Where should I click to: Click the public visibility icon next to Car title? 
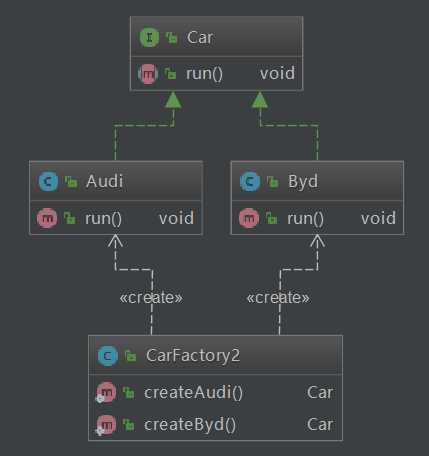172,38
